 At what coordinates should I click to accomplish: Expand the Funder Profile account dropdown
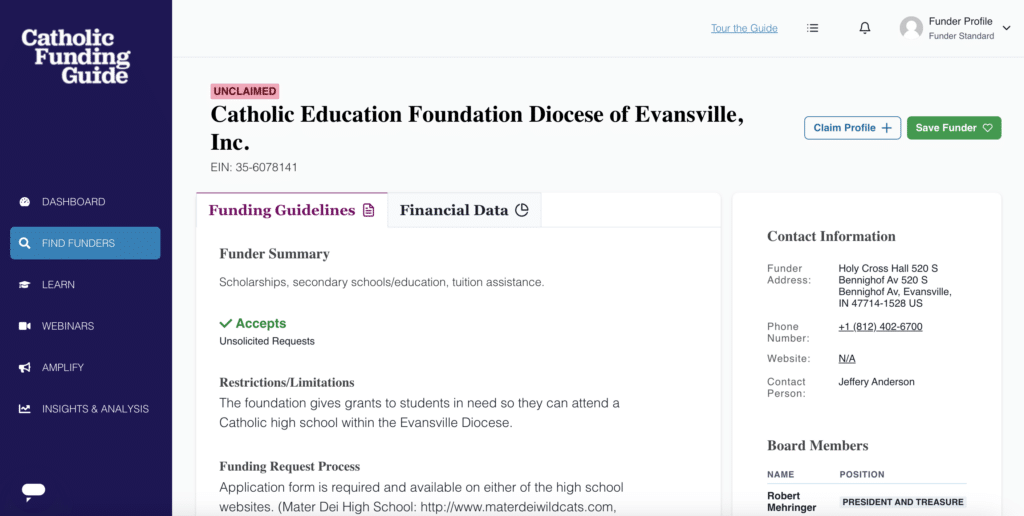coord(1006,27)
